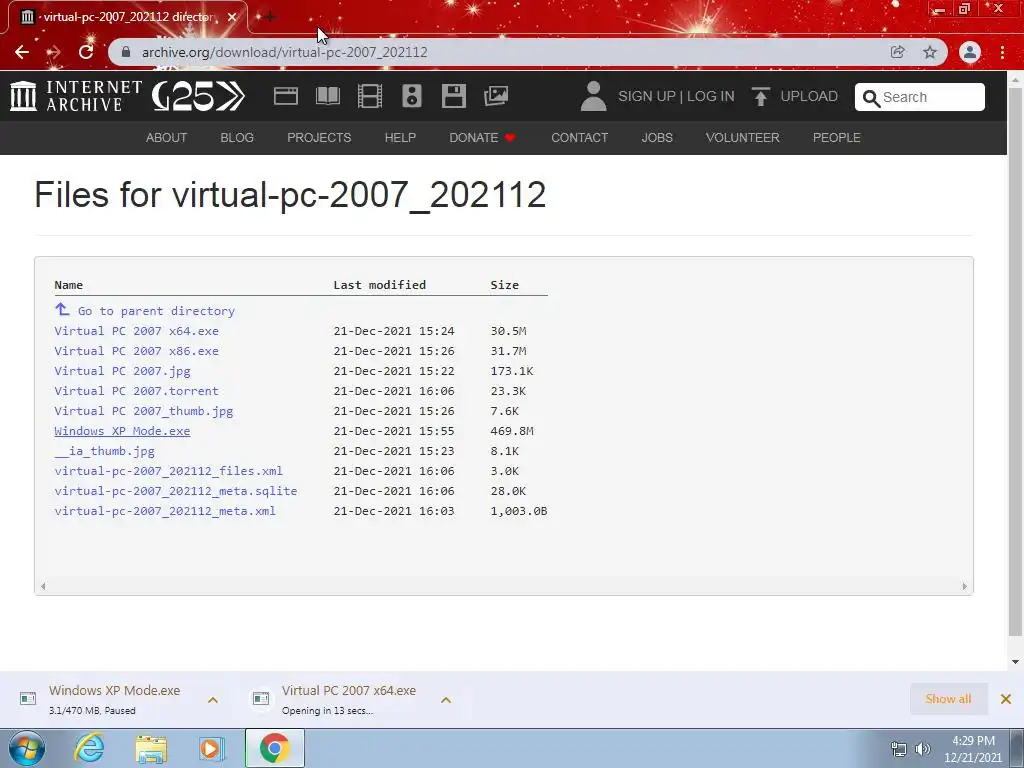Reload the page
Viewport: 1024px width, 768px height.
[86, 52]
